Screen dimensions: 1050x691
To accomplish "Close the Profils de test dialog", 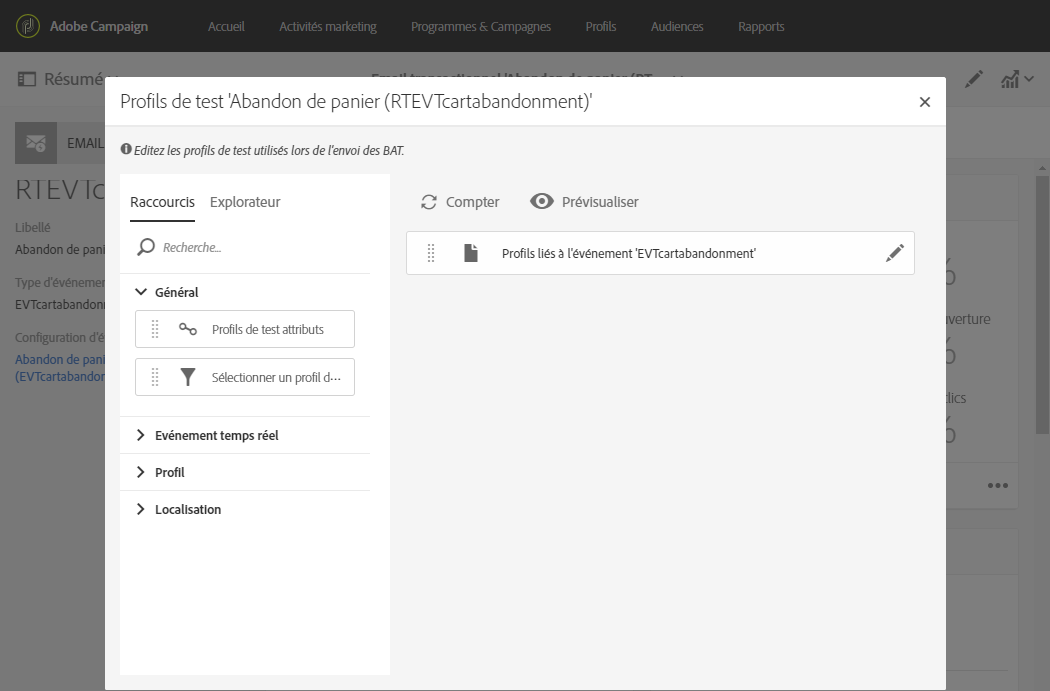I will (x=925, y=102).
